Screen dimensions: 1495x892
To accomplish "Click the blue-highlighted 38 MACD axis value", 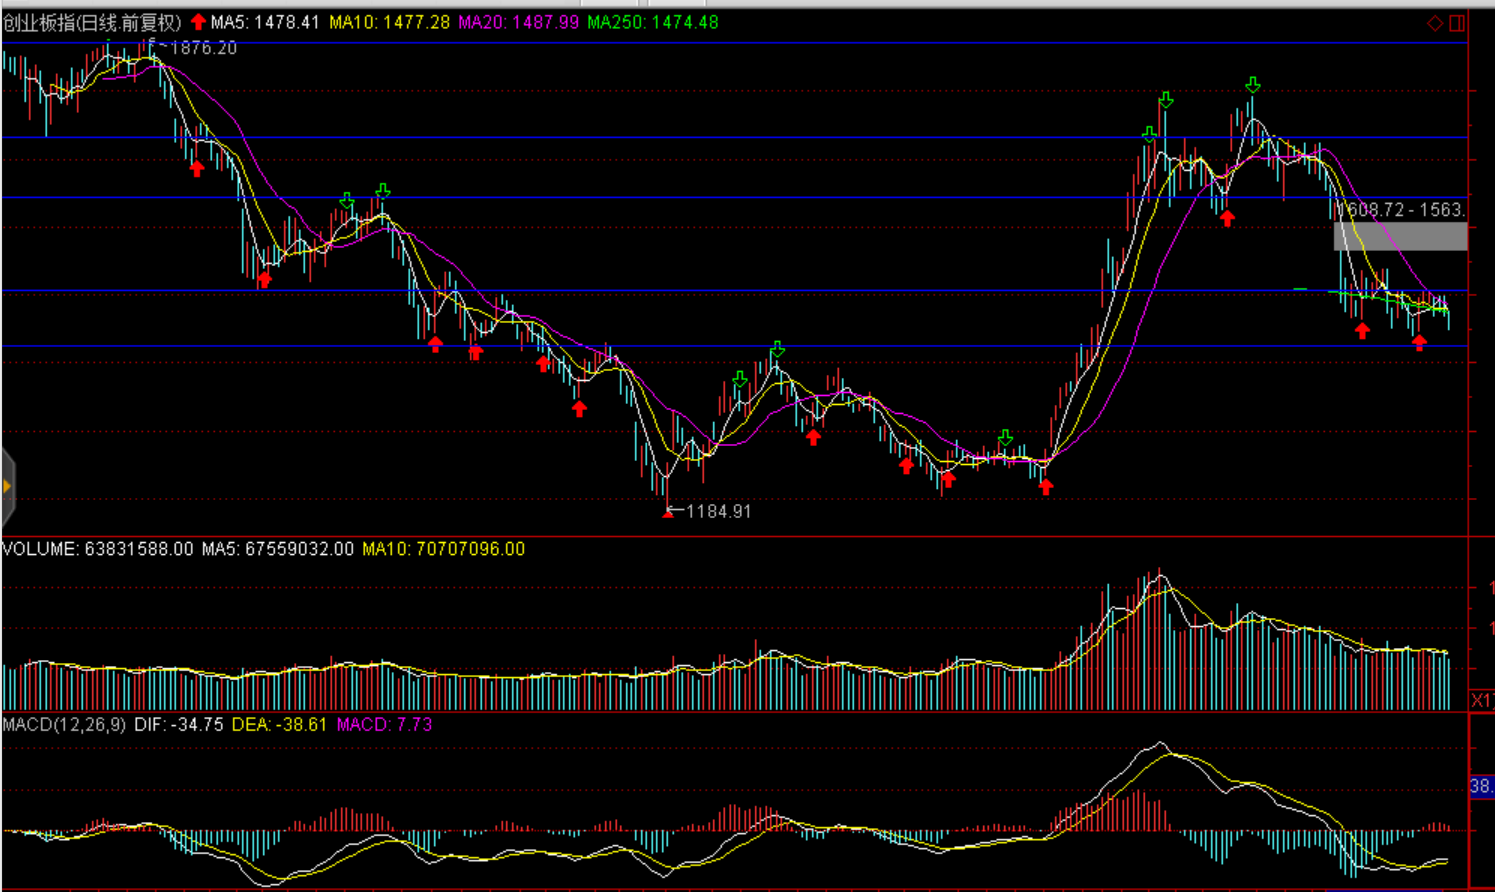I will click(1481, 786).
